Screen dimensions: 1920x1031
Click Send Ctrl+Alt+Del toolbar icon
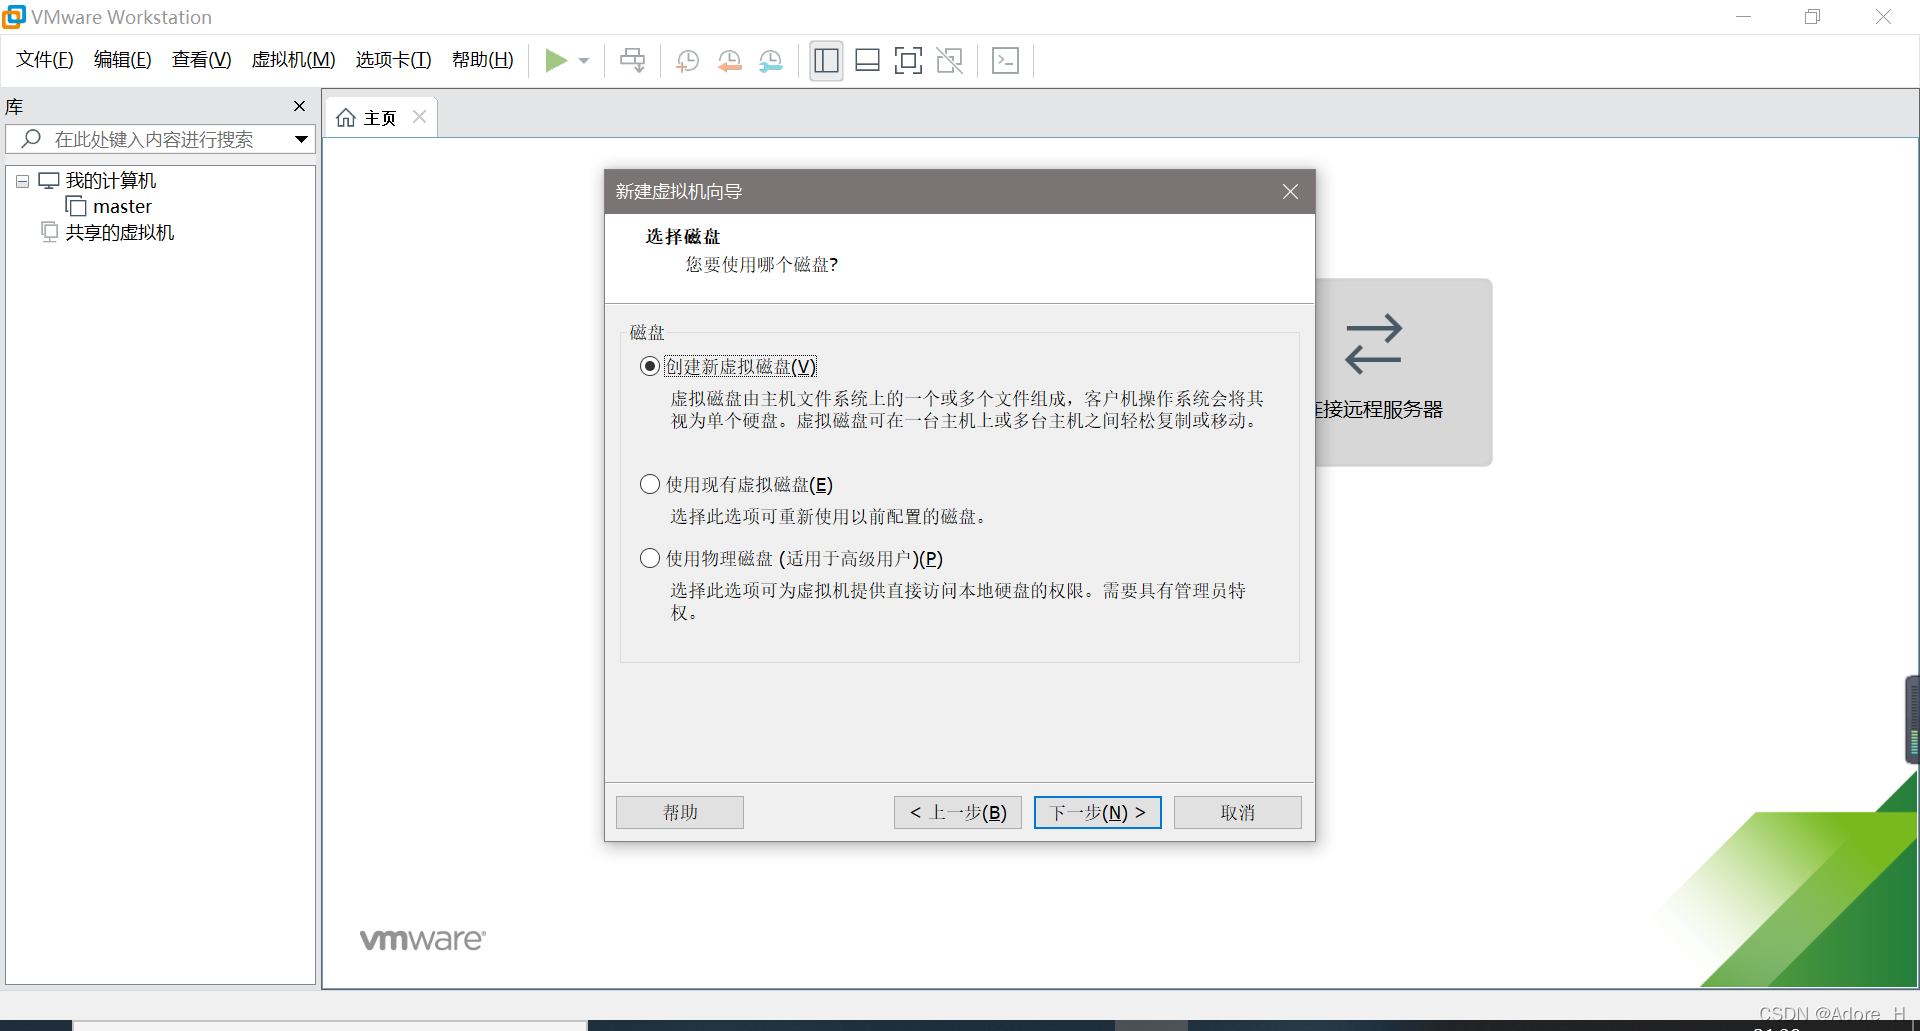[x=632, y=61]
